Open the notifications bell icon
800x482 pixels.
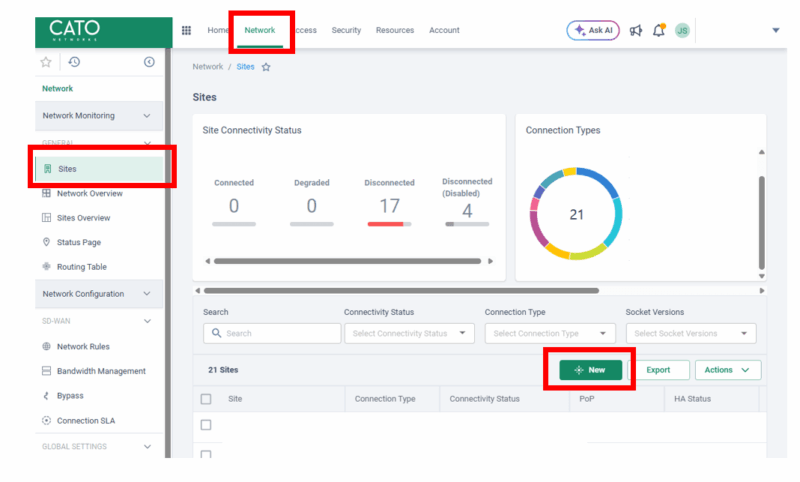659,30
